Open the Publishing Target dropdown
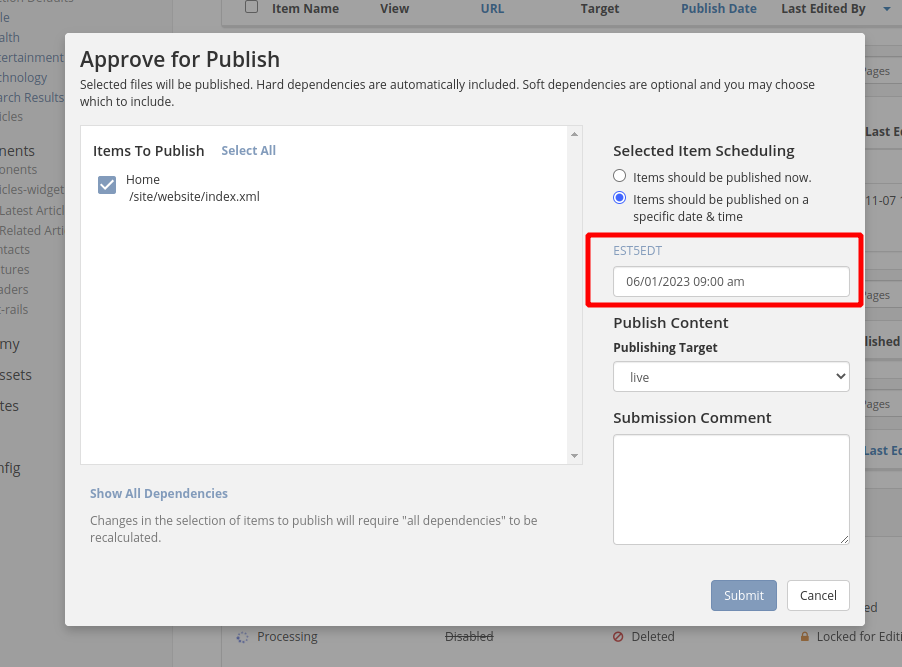Screen dimensions: 902x667 [730, 376]
